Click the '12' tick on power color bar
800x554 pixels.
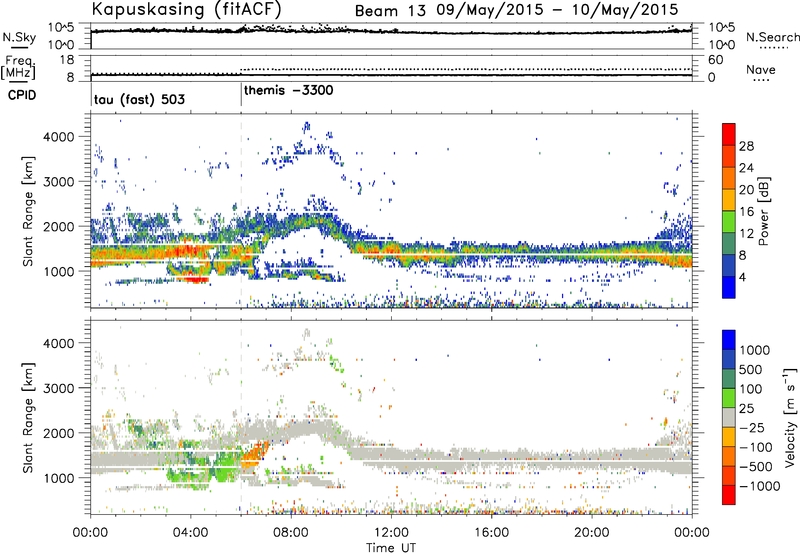coord(746,234)
